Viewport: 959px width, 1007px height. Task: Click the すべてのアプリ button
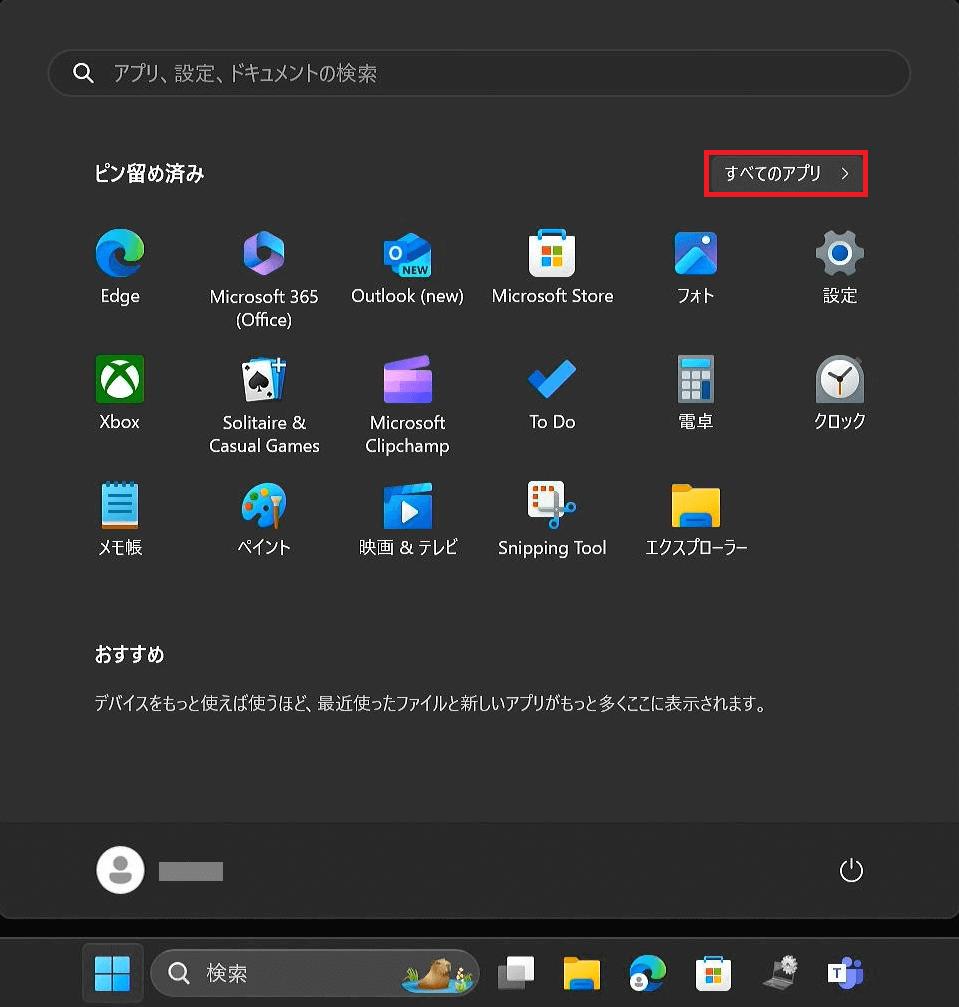[x=786, y=173]
